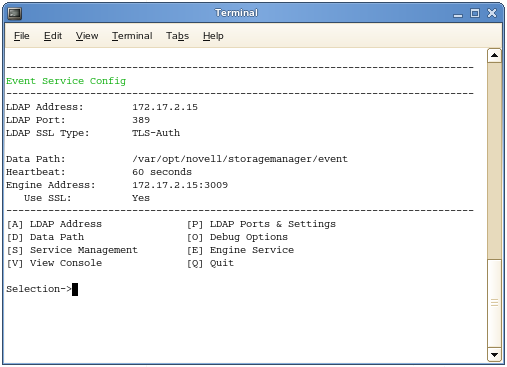Click the /var/opt/novell/storagemanager/event data path
Viewport: 507px width, 367px height.
coord(240,159)
